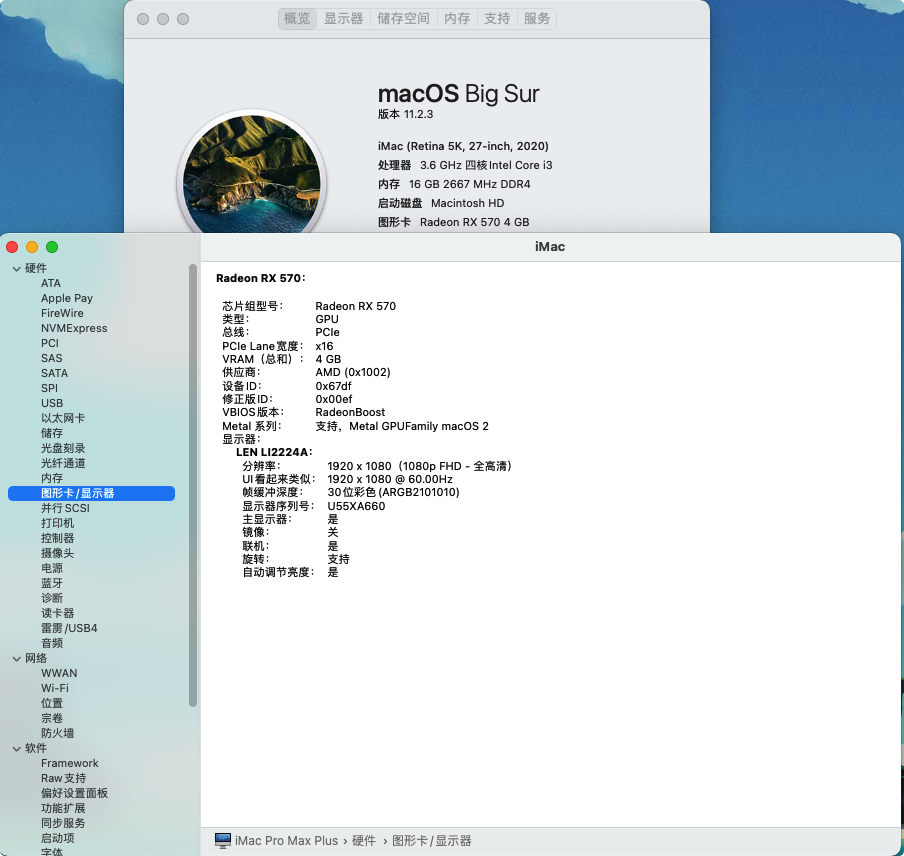Select 功能扩展 under software

[63, 808]
